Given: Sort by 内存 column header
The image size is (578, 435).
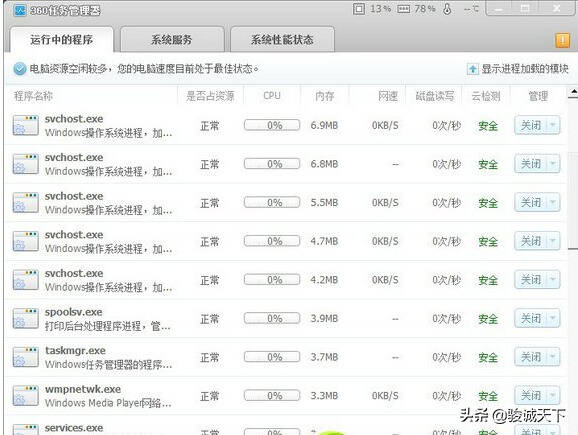Looking at the screenshot, I should tap(324, 96).
